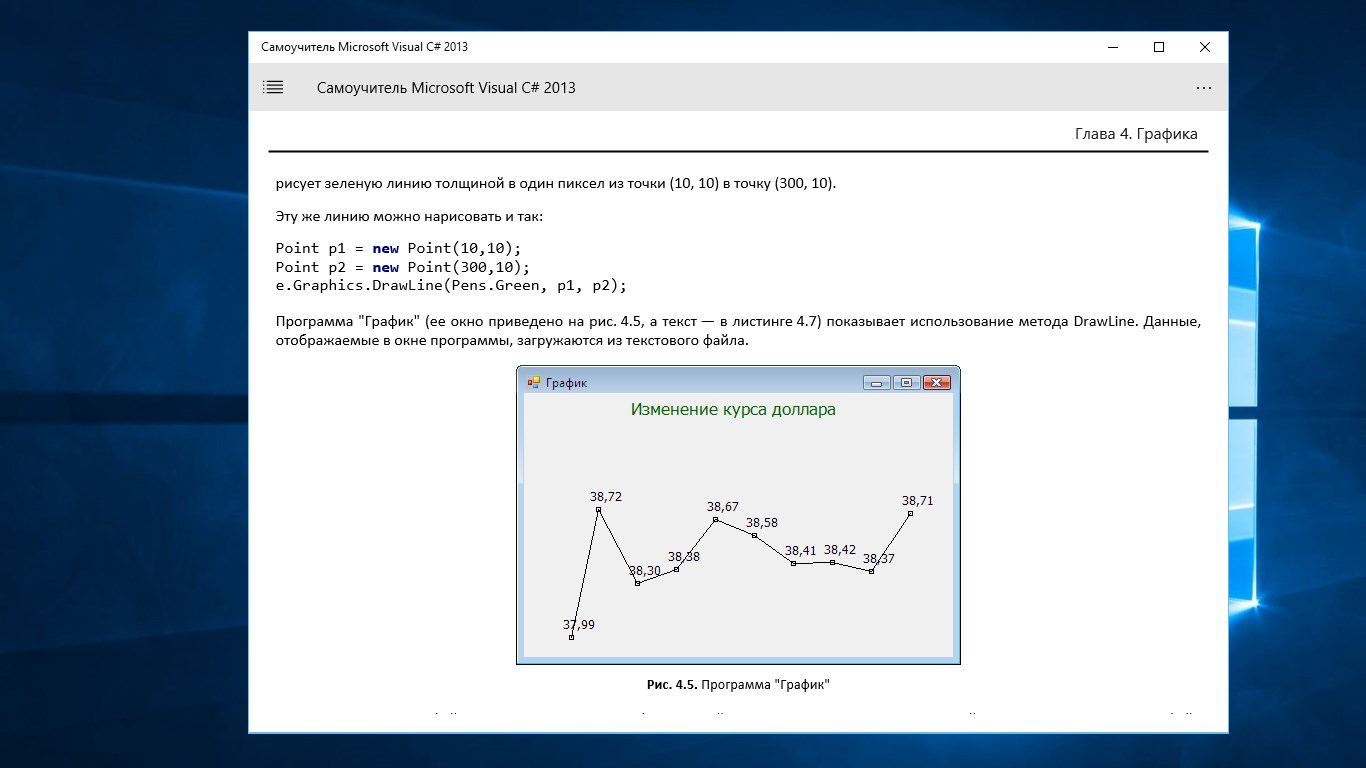
Task: Open the table of contents hamburger menu
Action: [273, 87]
